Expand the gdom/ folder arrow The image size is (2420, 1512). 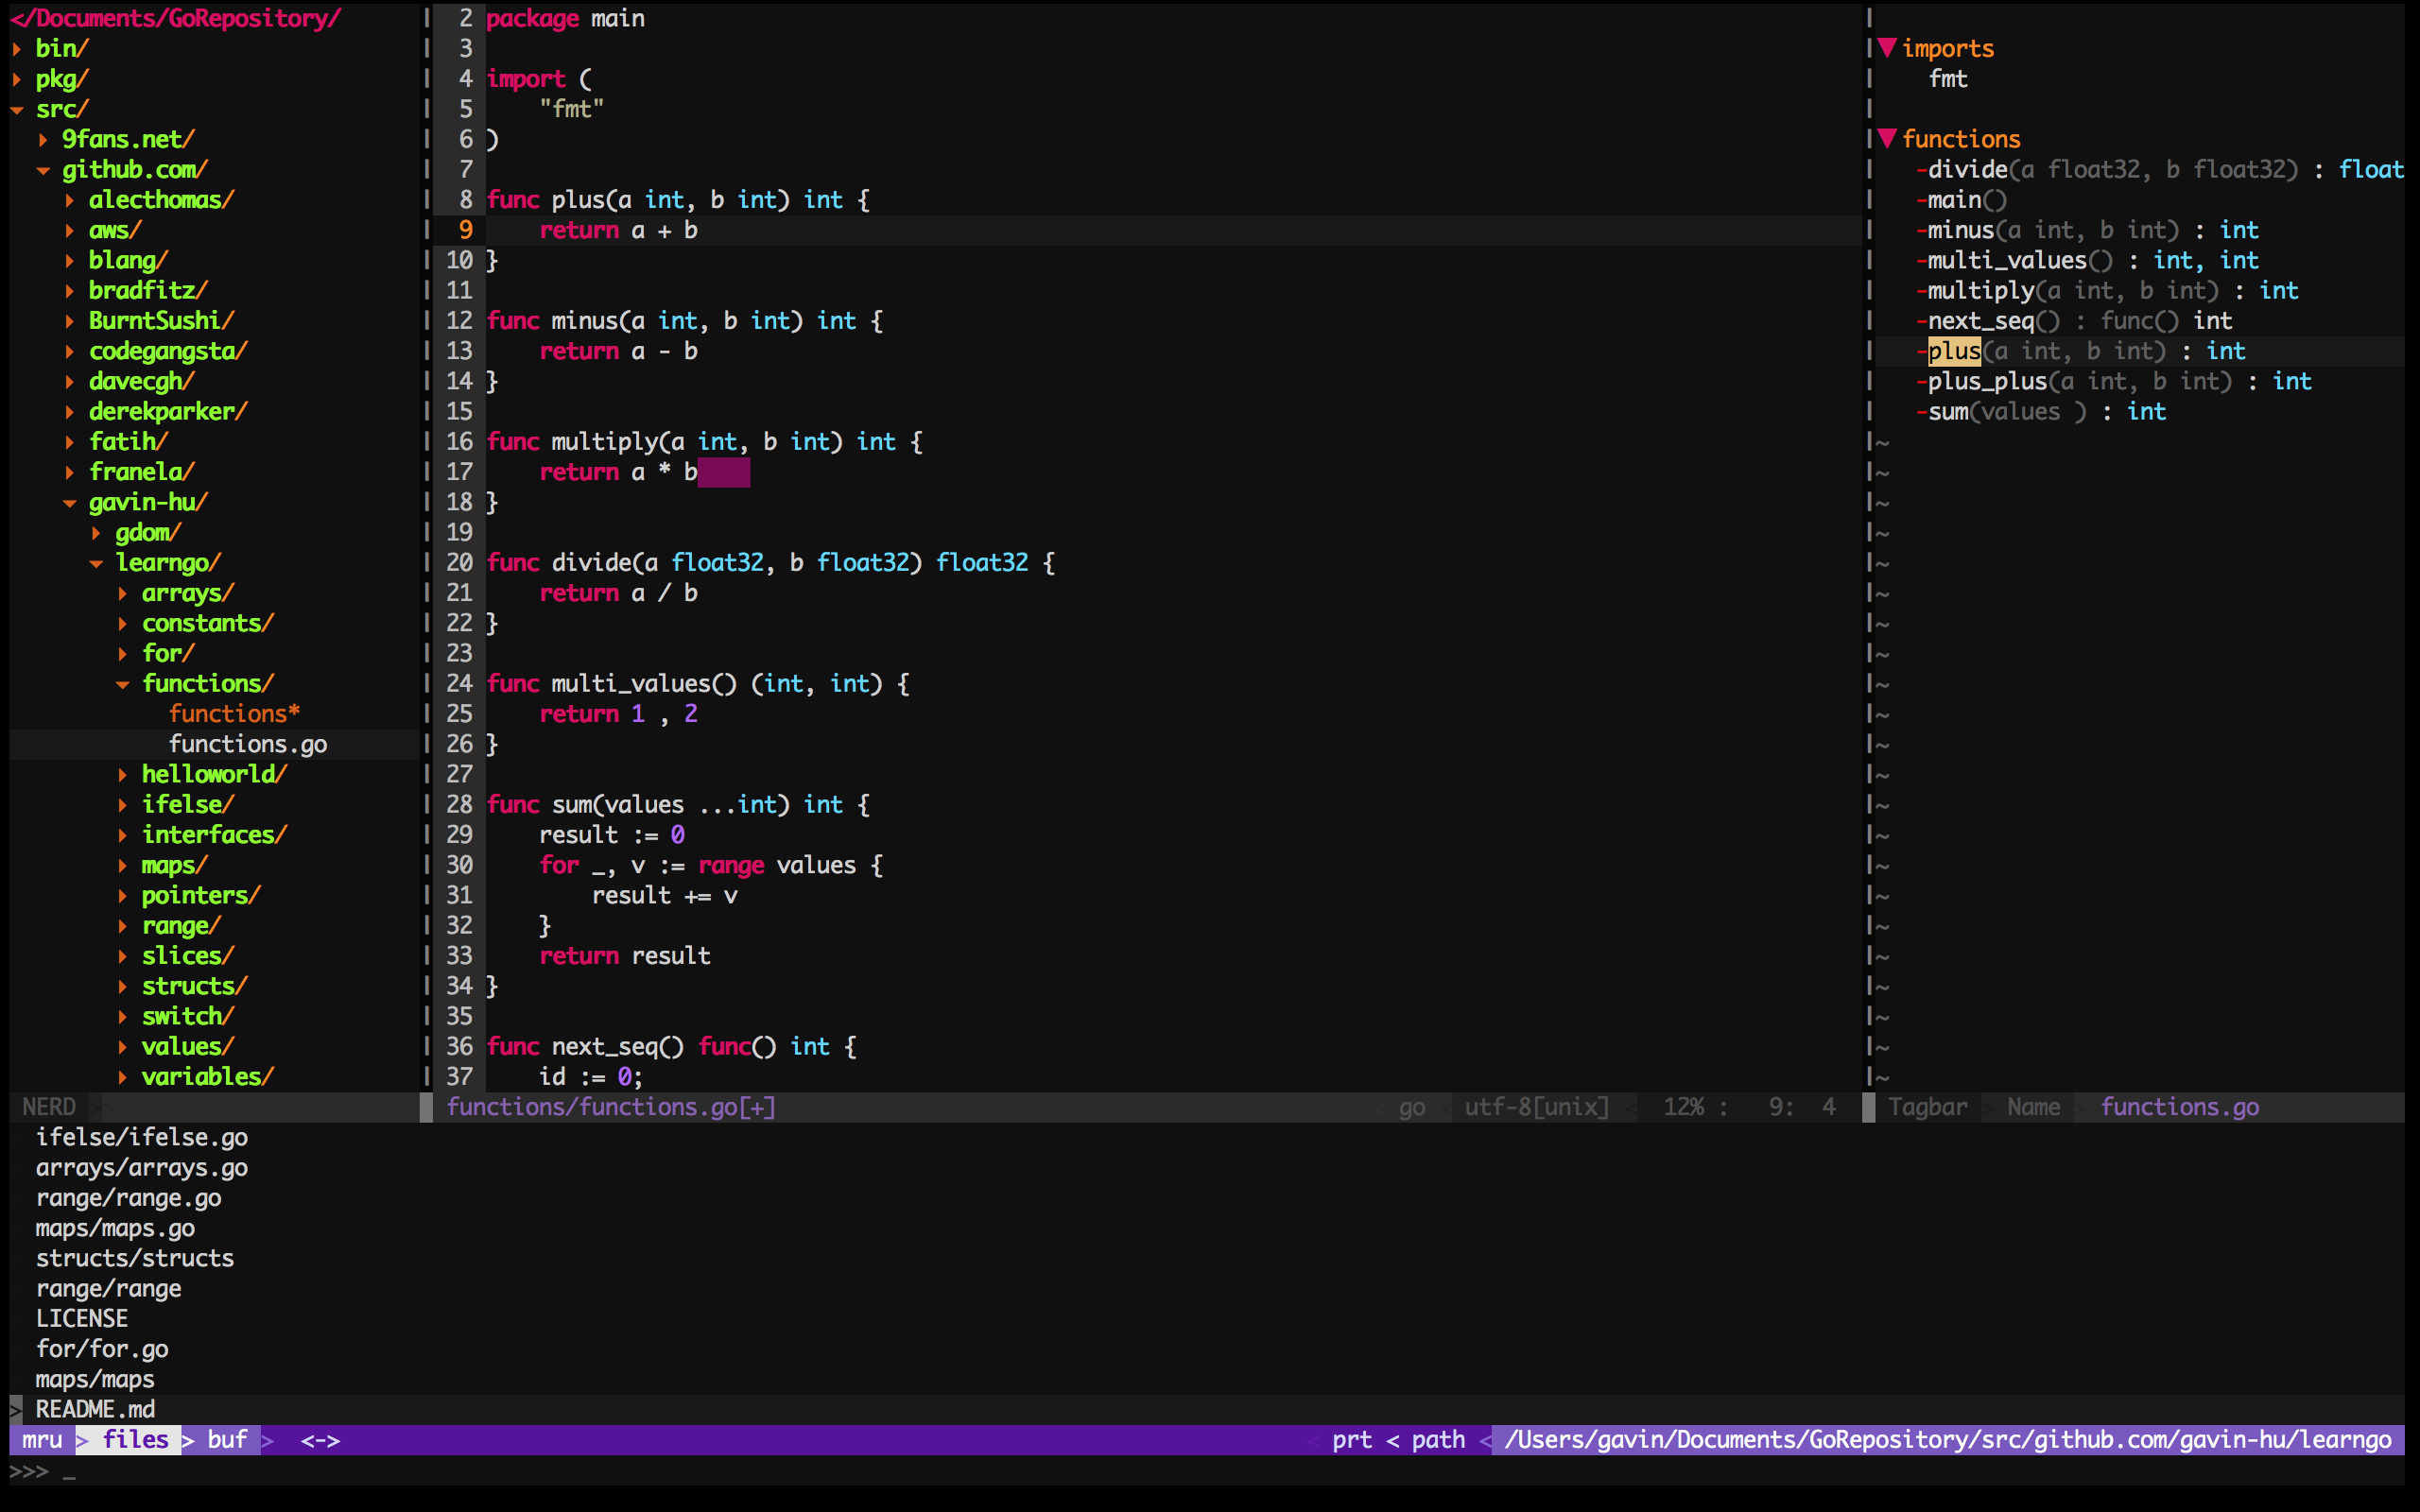pyautogui.click(x=96, y=533)
